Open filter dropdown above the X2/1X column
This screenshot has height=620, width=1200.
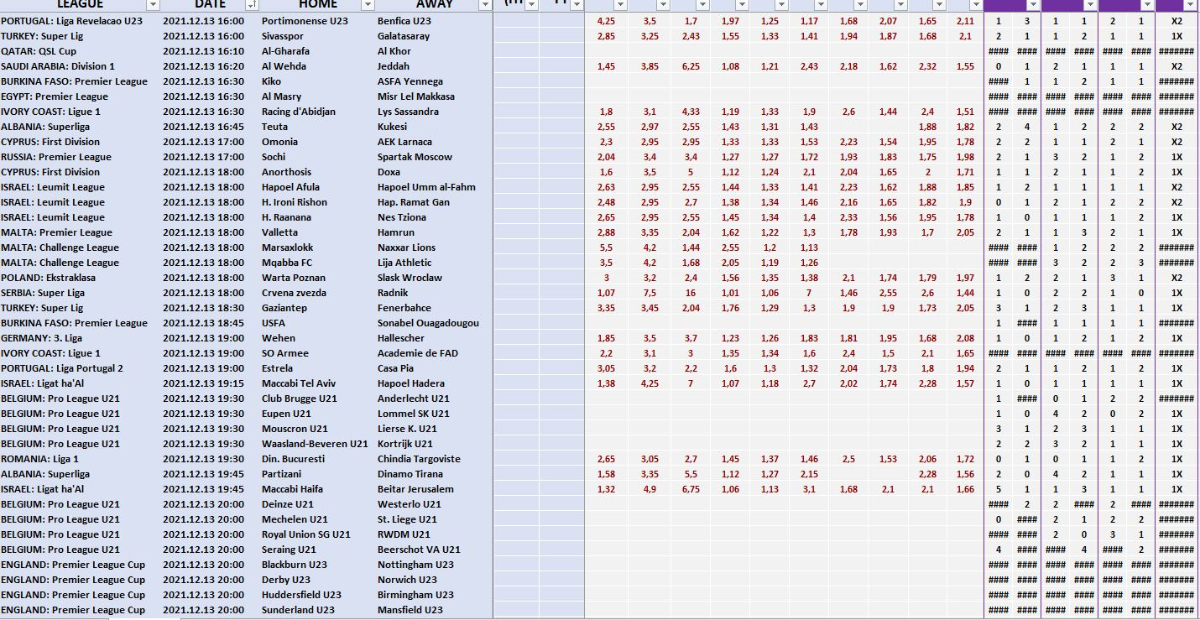(x=1189, y=5)
